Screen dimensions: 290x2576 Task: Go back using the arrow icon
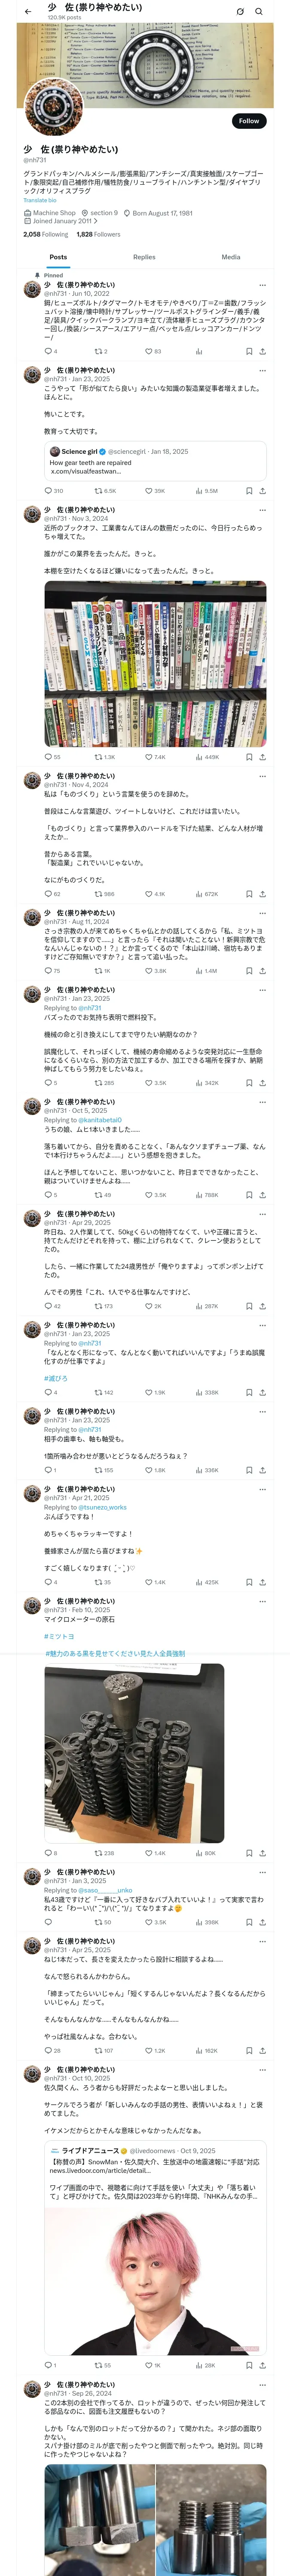(28, 12)
